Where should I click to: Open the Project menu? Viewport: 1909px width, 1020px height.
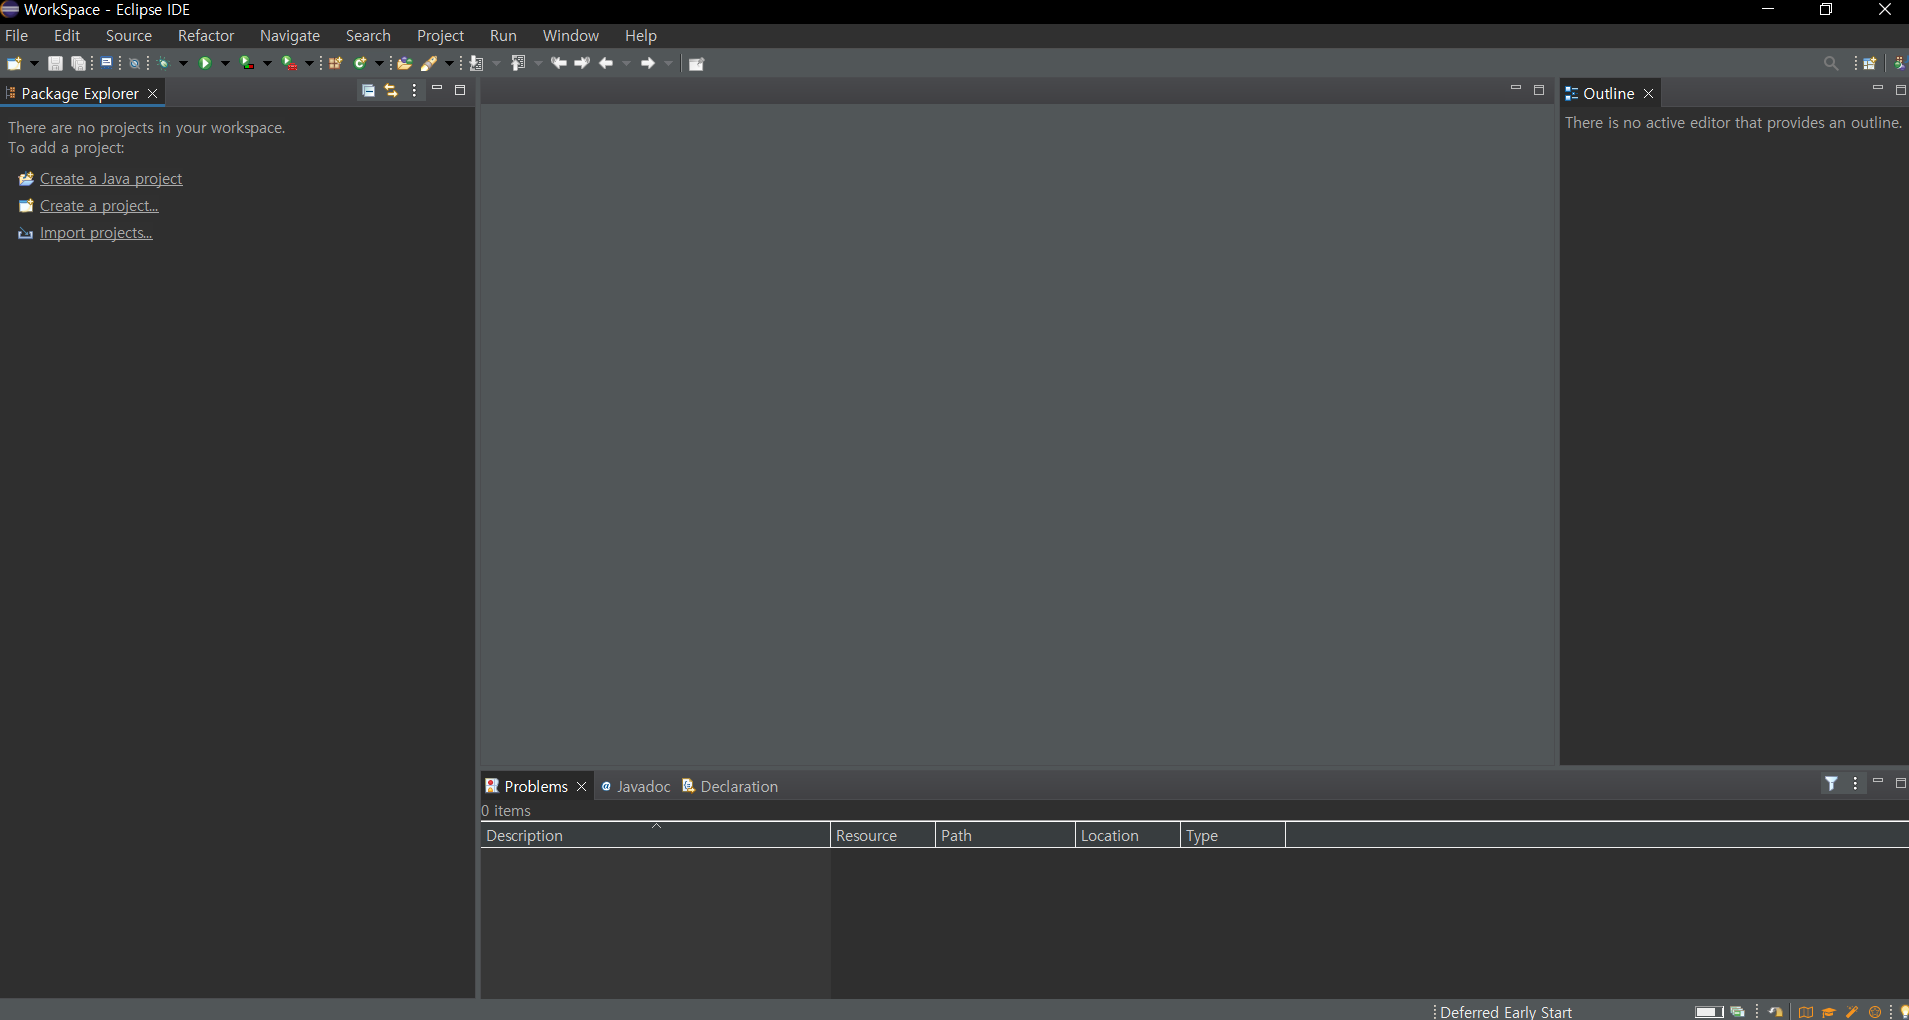pos(441,35)
